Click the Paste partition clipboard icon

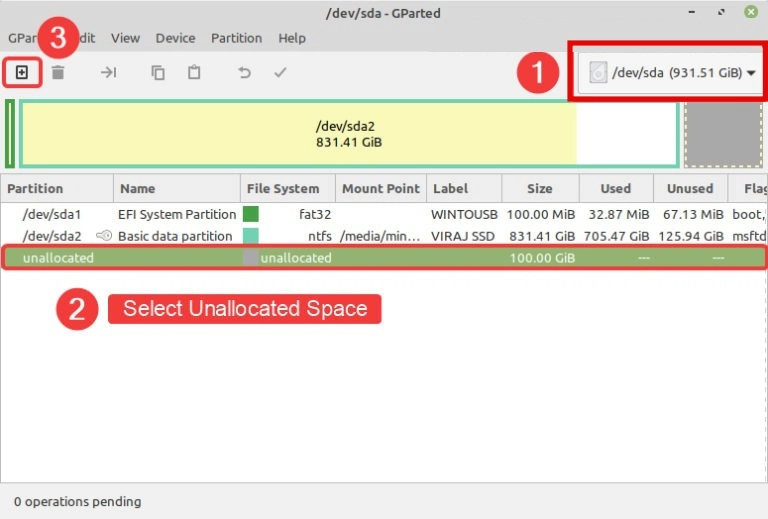point(194,72)
